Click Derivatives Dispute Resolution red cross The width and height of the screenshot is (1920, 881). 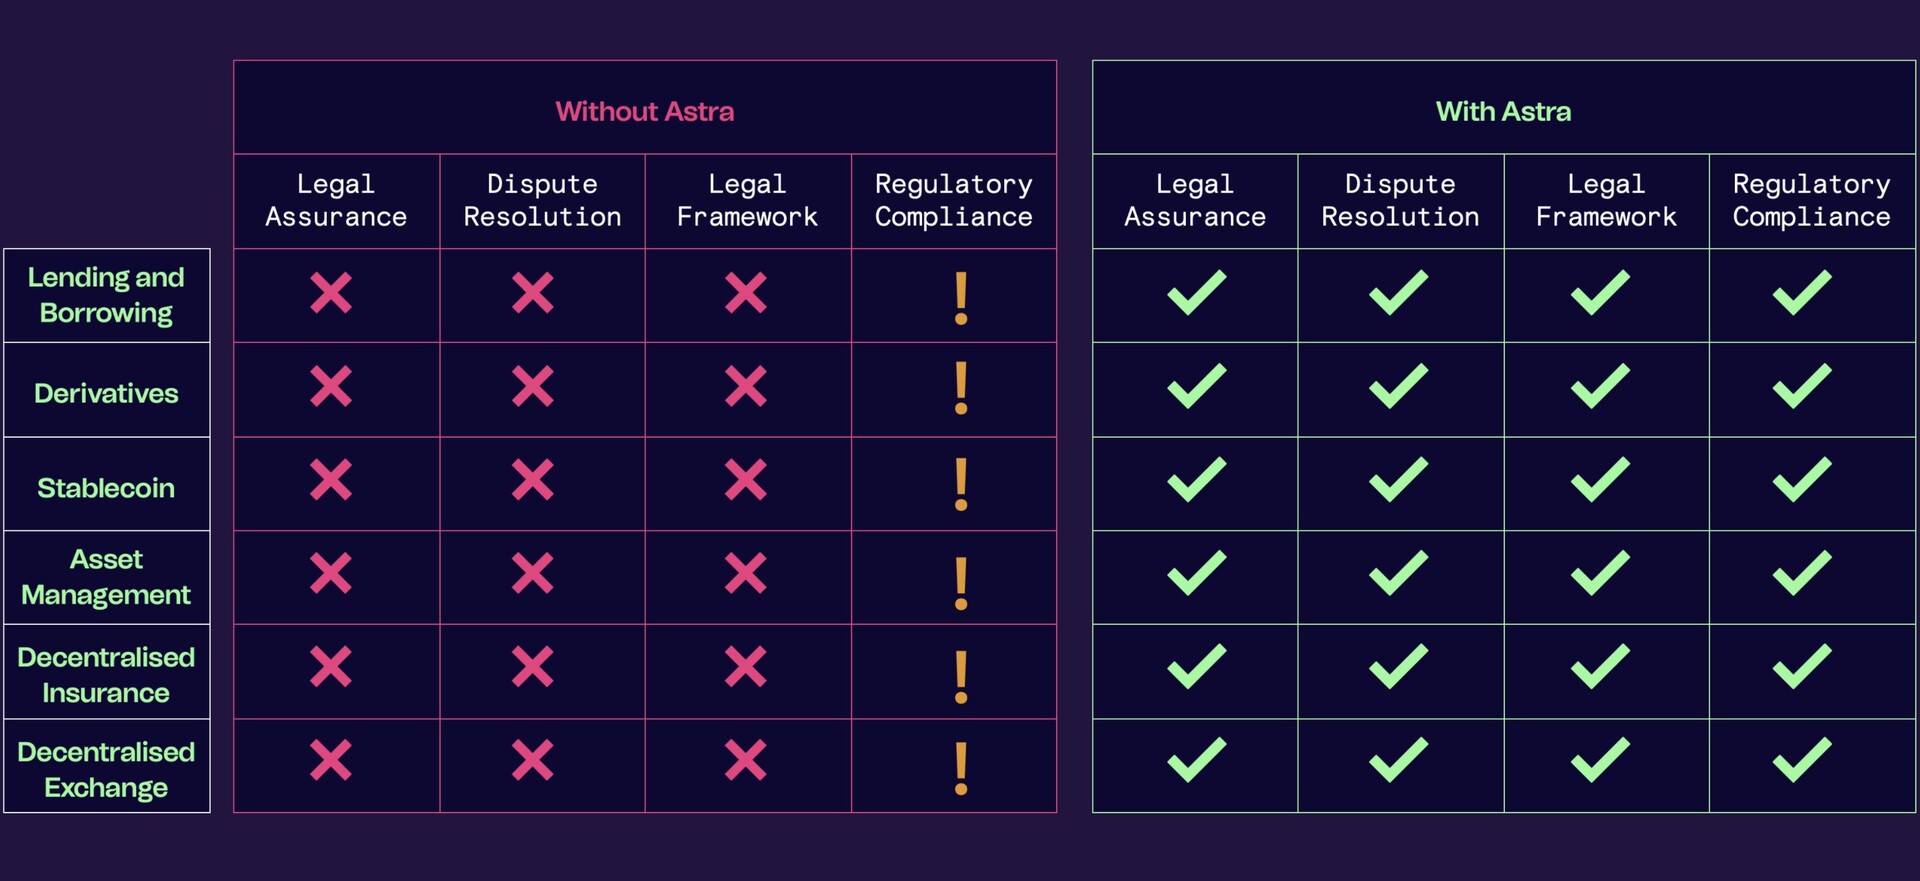coord(533,386)
